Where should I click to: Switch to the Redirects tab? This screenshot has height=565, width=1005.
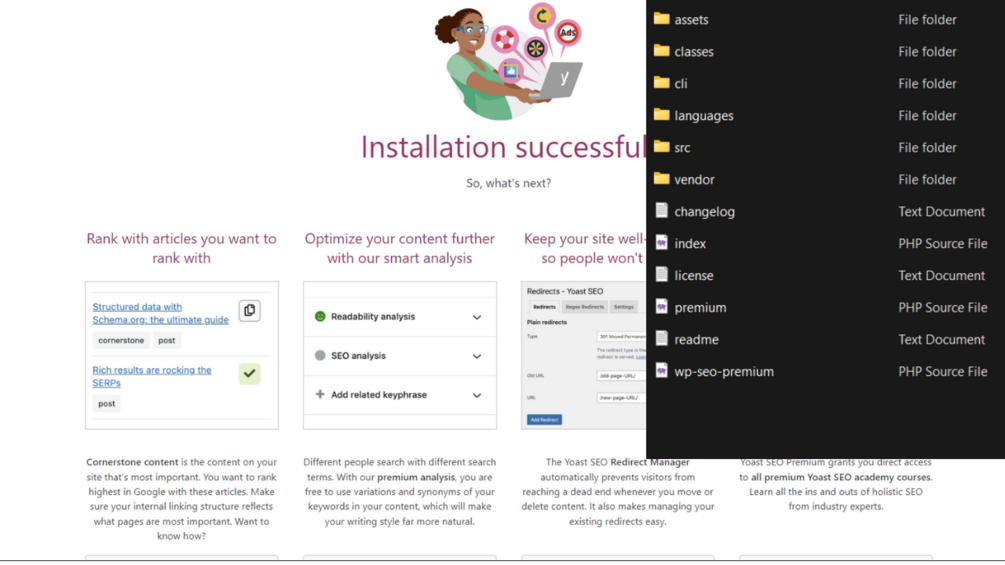(544, 307)
